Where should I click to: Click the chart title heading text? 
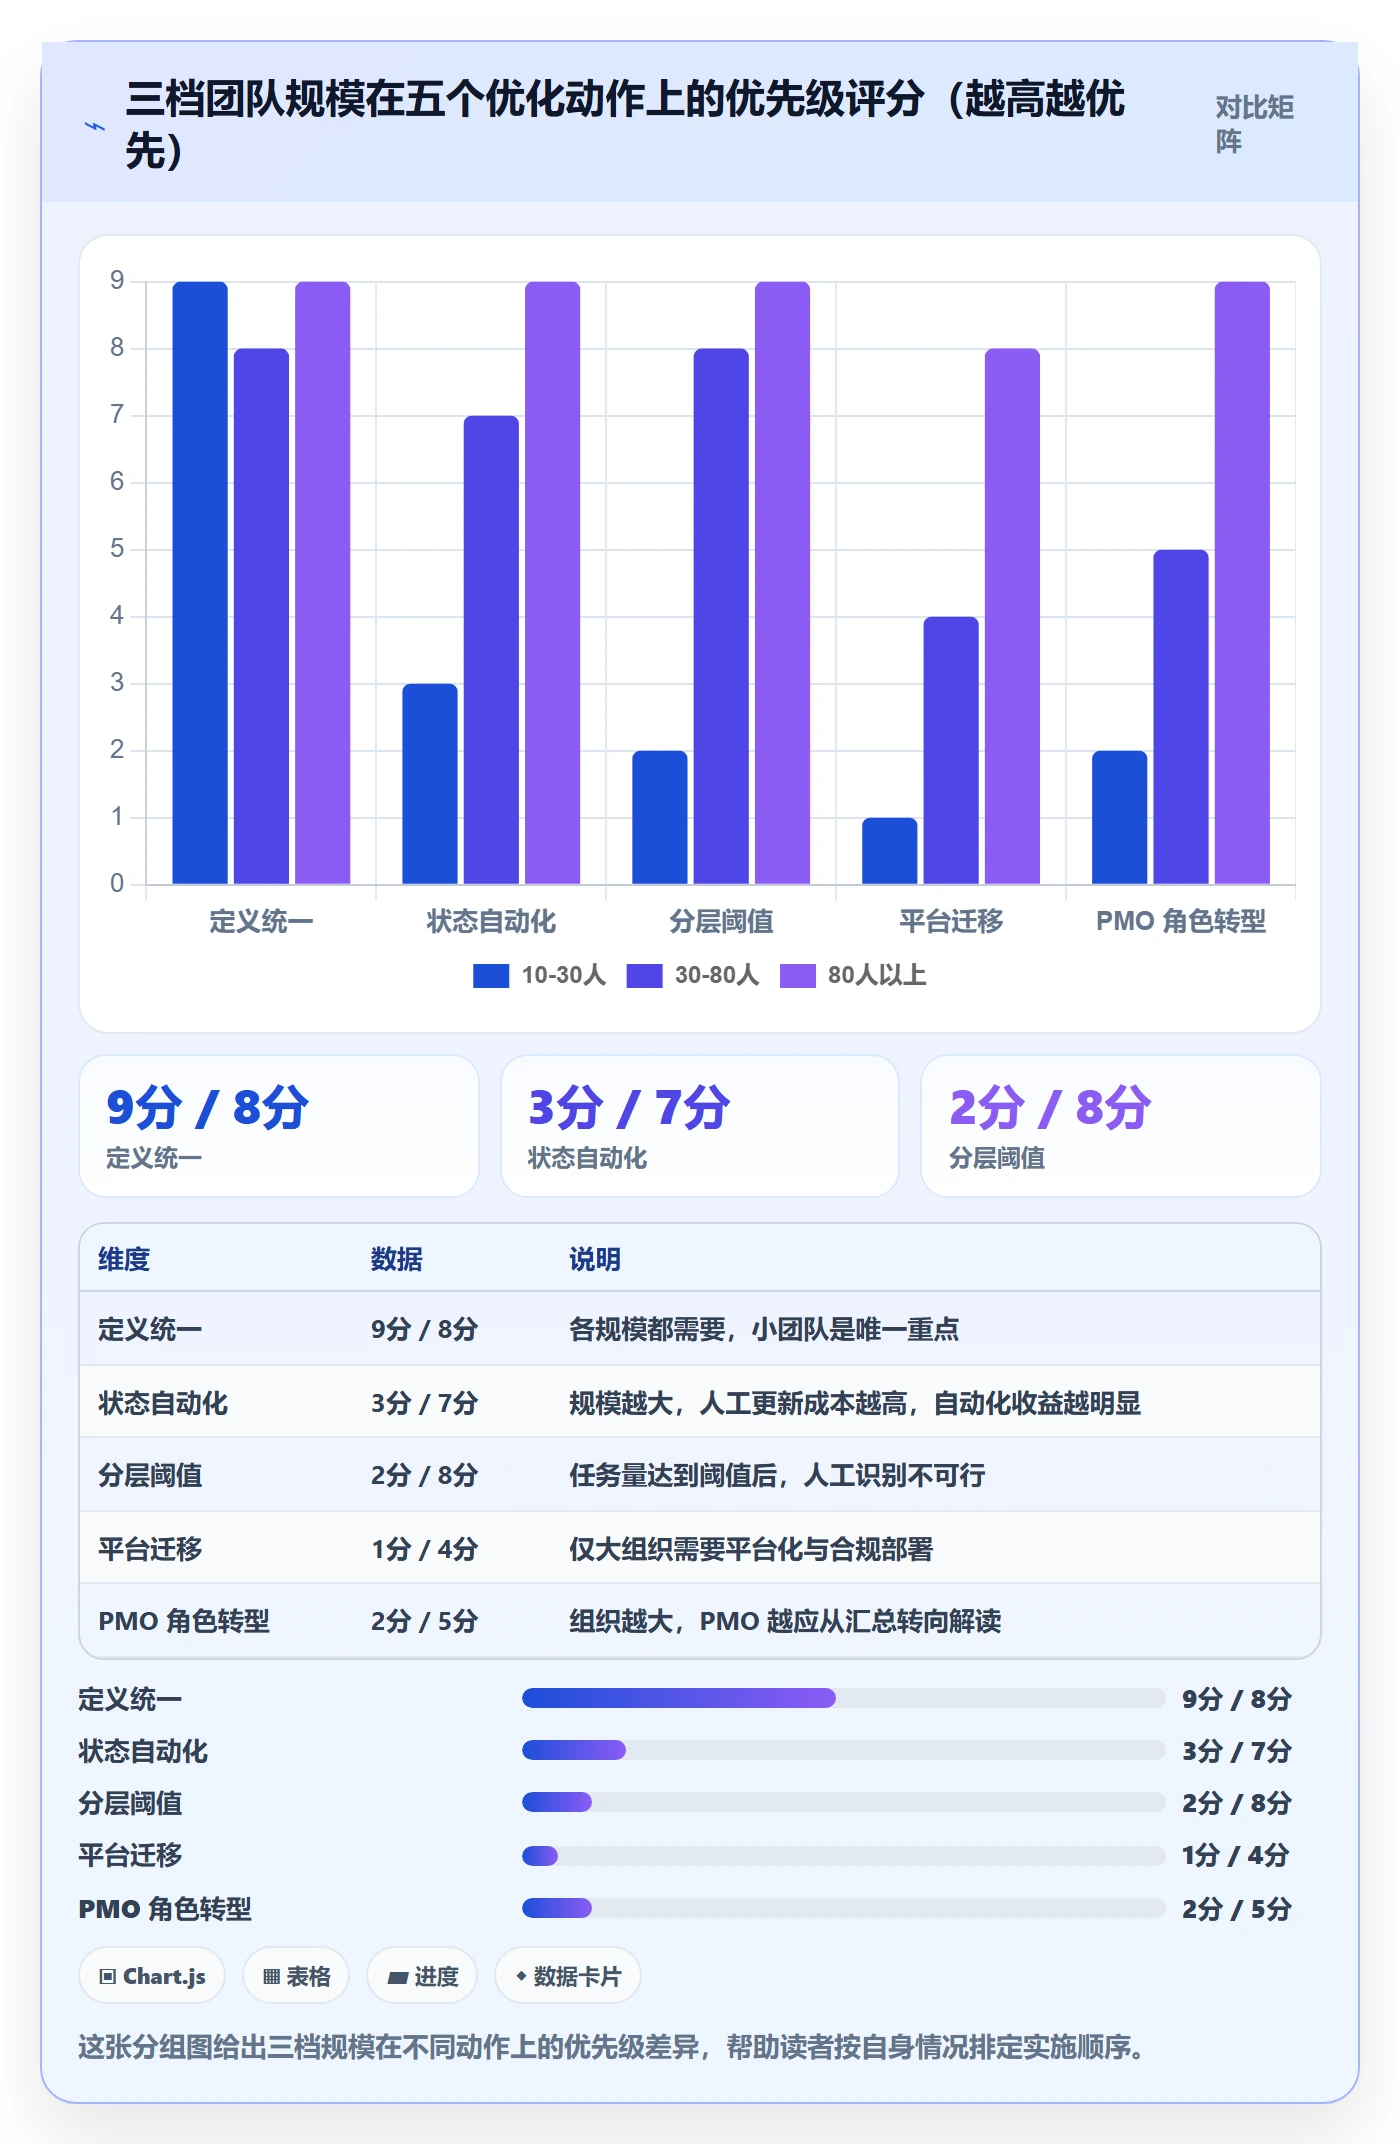626,124
